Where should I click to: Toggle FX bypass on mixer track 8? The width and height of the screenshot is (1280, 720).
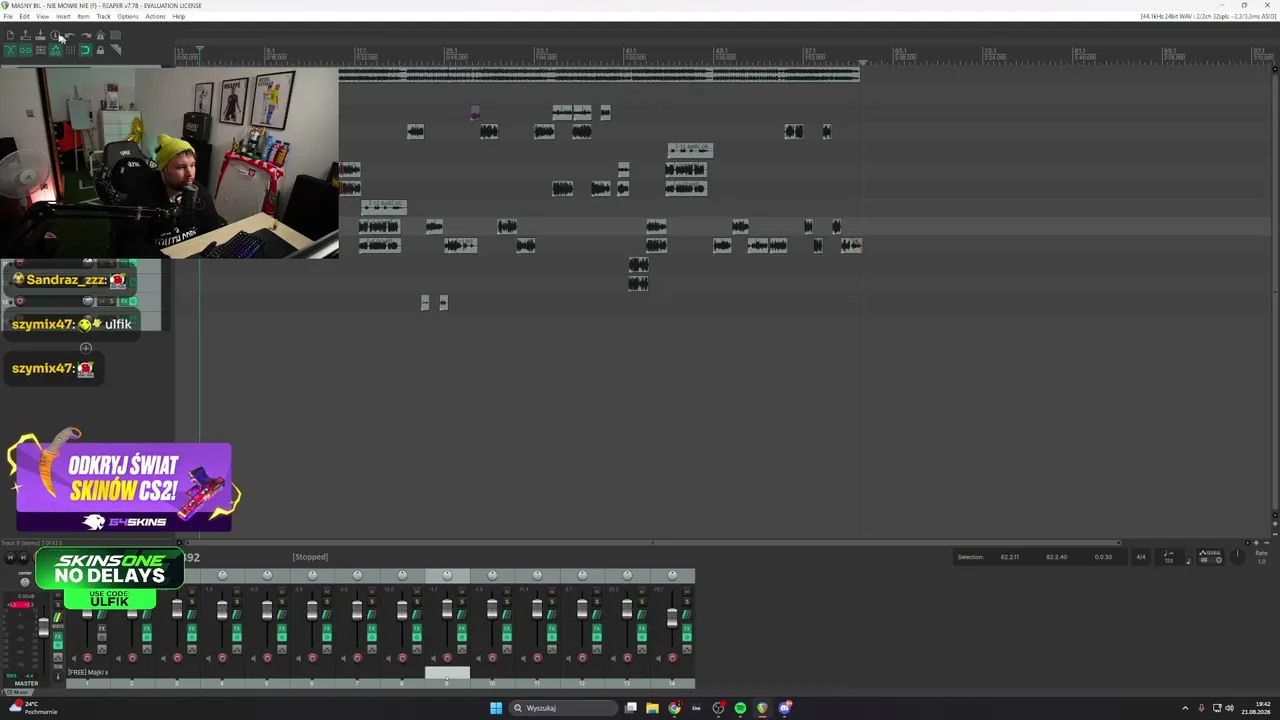pos(416,638)
